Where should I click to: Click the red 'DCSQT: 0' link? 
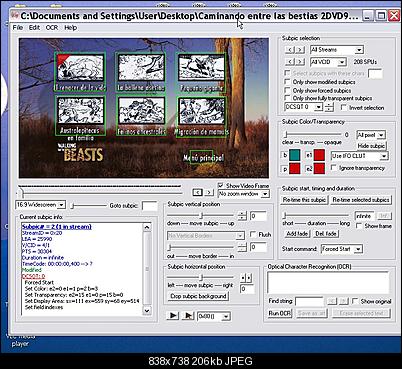33,276
